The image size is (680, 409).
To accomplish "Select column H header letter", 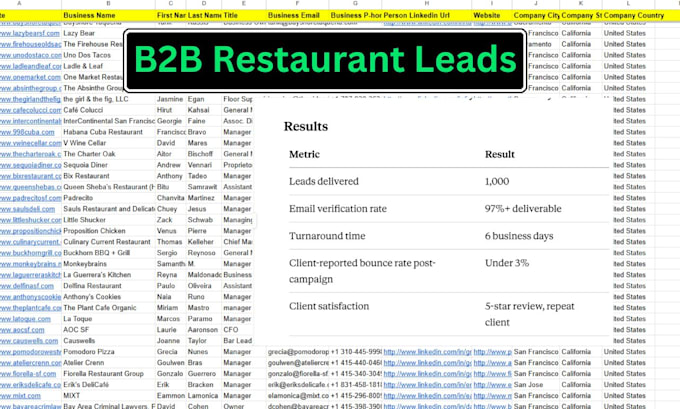I will tap(427, 3).
